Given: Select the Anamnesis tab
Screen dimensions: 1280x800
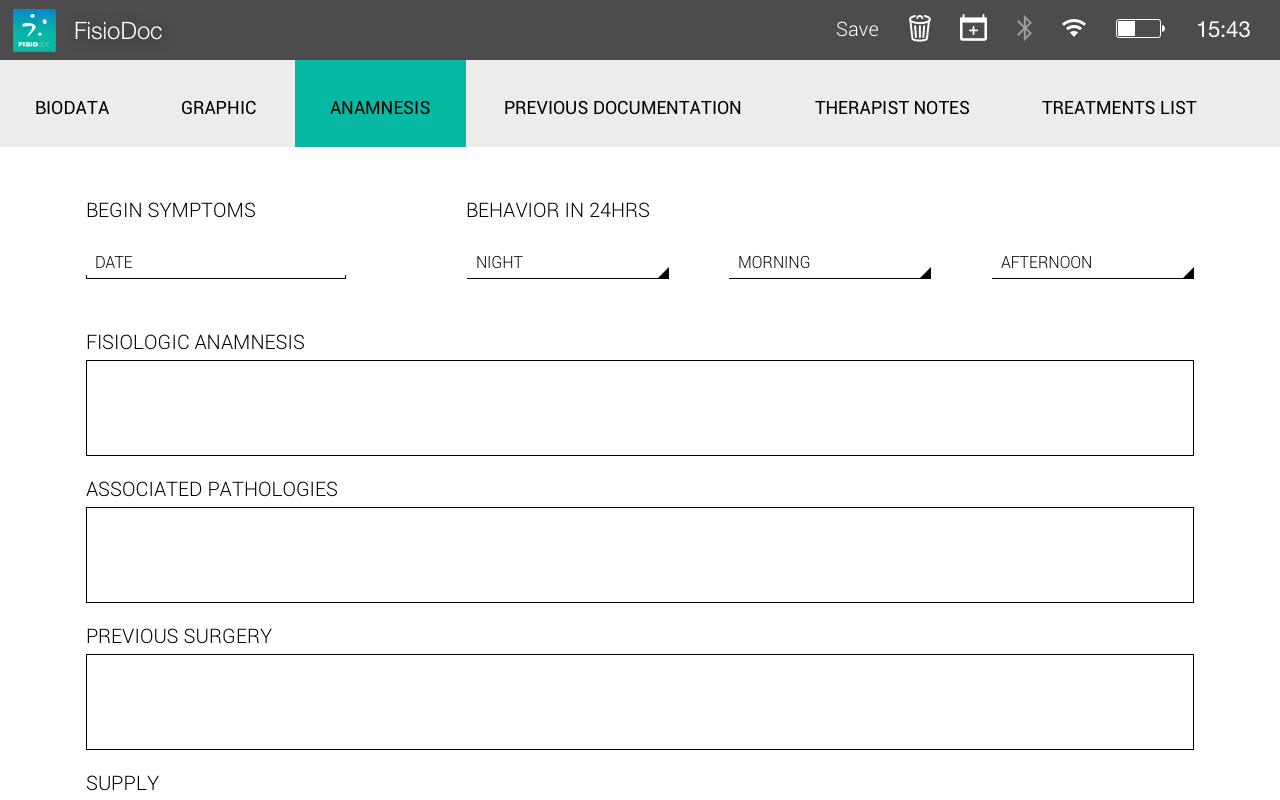Looking at the screenshot, I should point(380,104).
